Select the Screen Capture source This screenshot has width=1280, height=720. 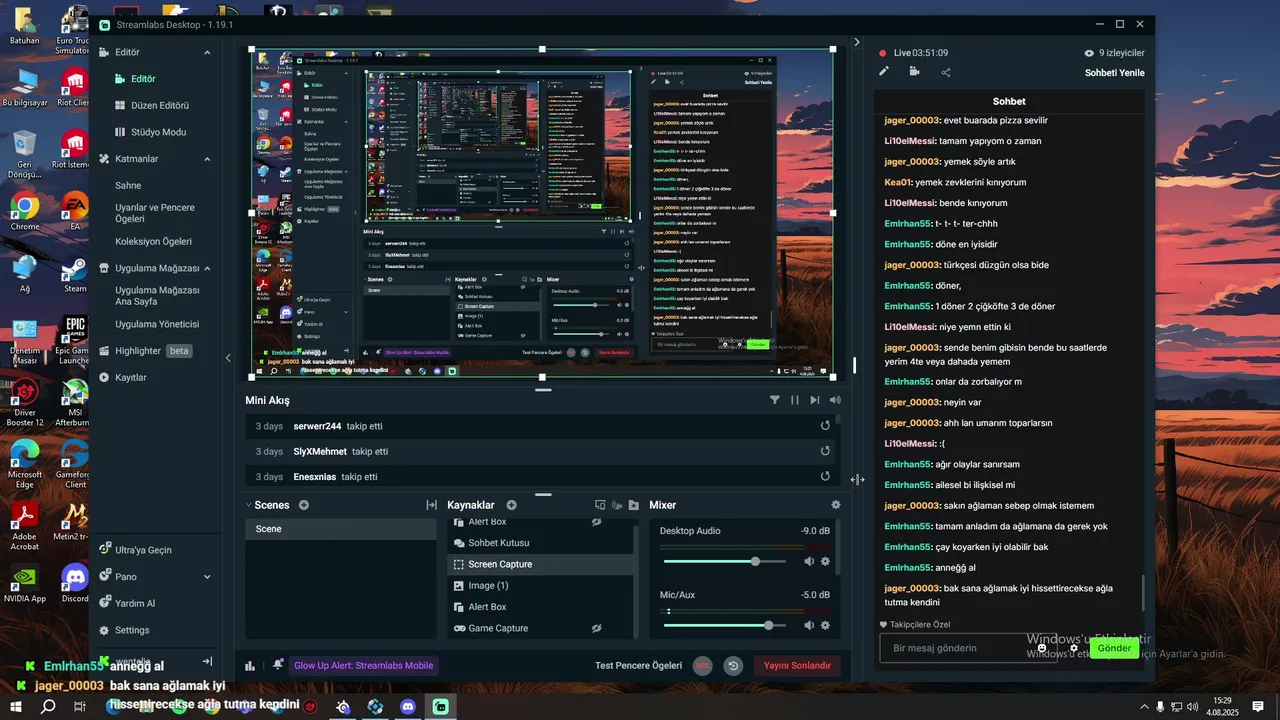(x=540, y=564)
